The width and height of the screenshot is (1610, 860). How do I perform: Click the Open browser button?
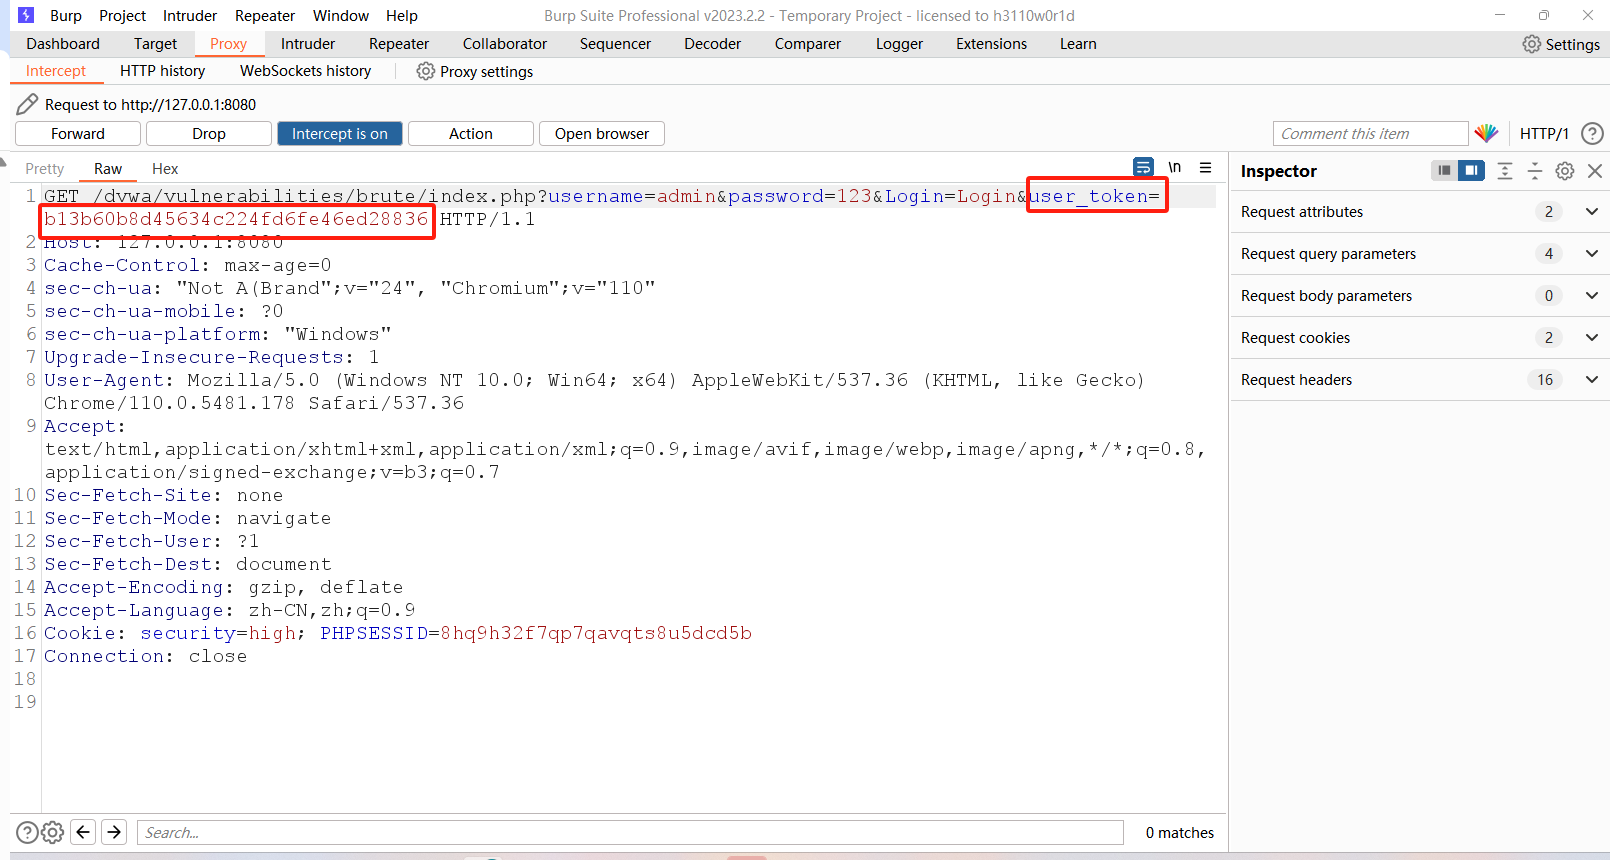[602, 133]
